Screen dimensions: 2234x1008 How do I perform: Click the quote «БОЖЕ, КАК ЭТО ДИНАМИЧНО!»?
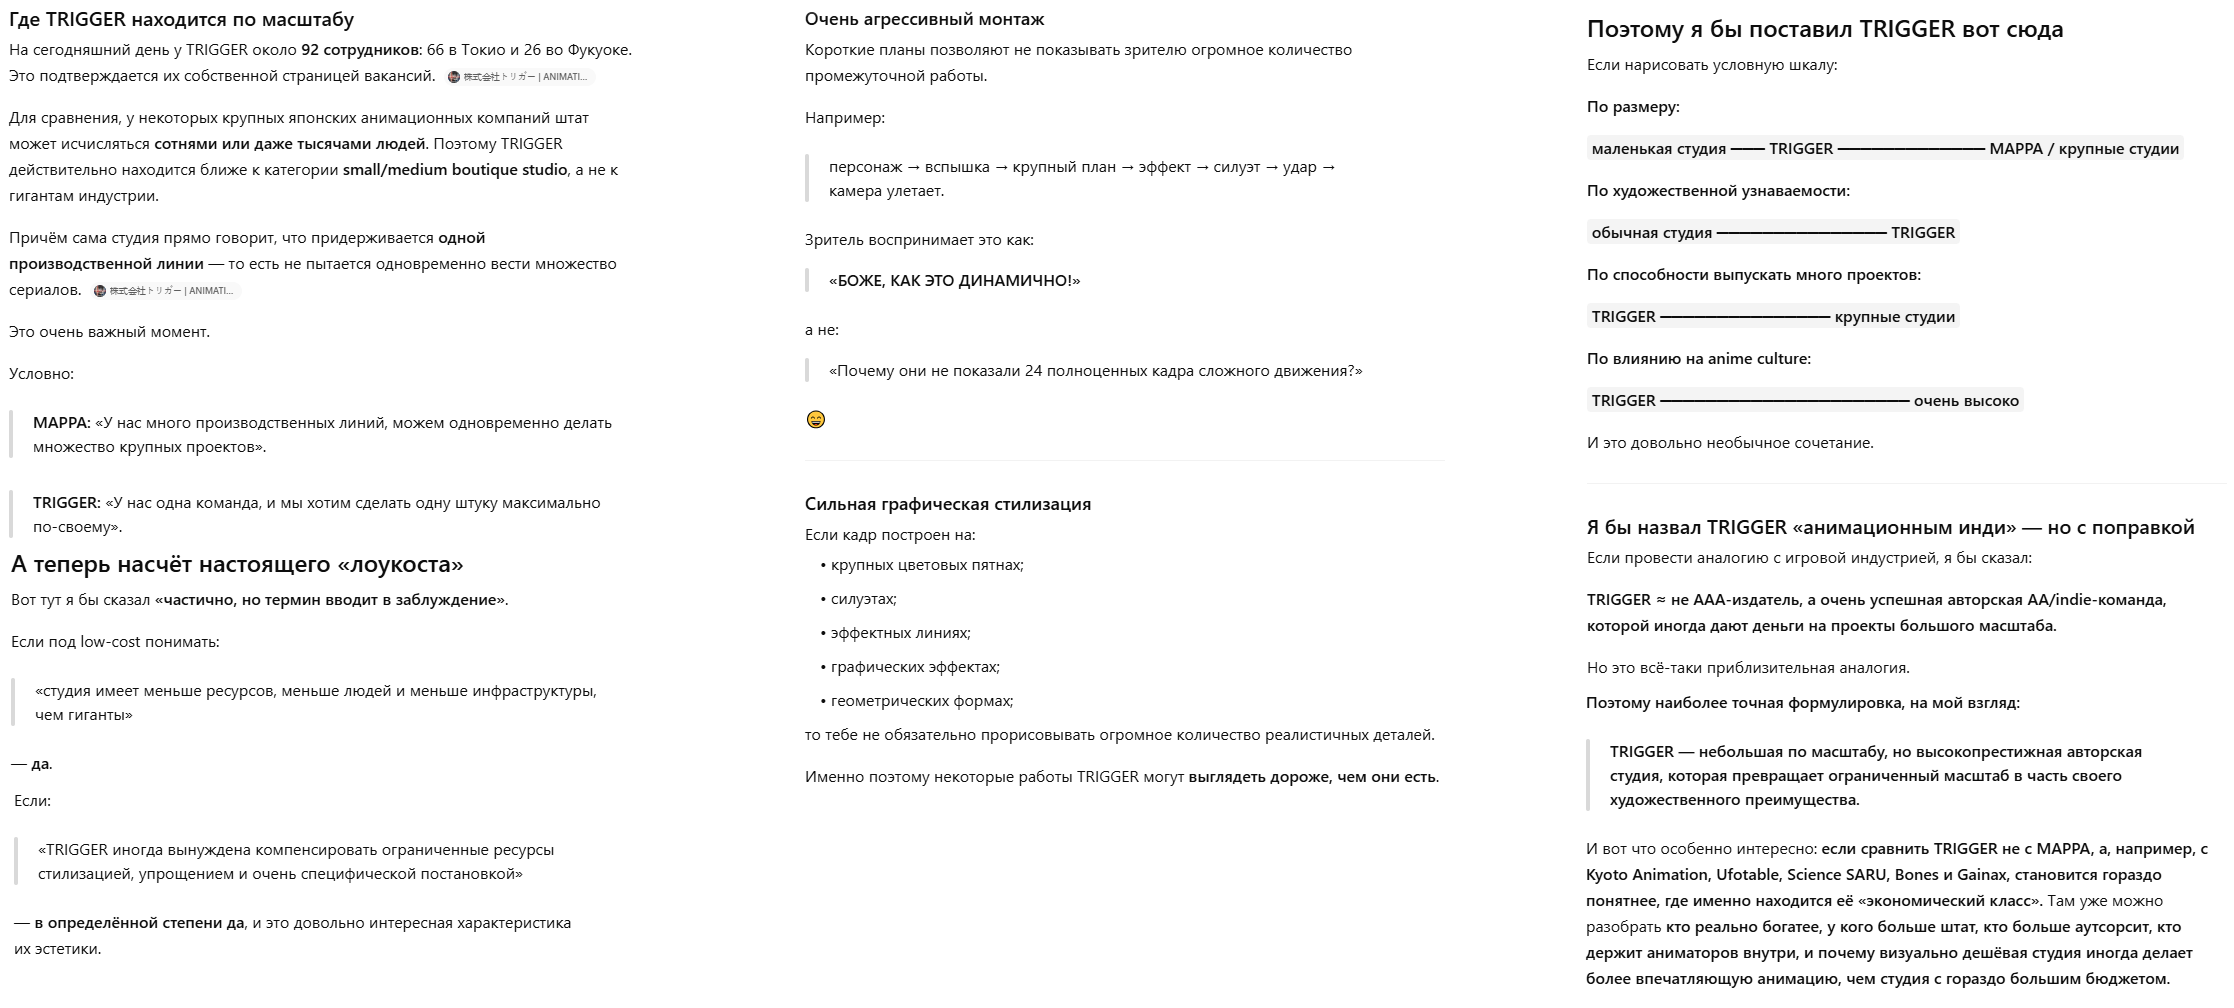pyautogui.click(x=955, y=281)
